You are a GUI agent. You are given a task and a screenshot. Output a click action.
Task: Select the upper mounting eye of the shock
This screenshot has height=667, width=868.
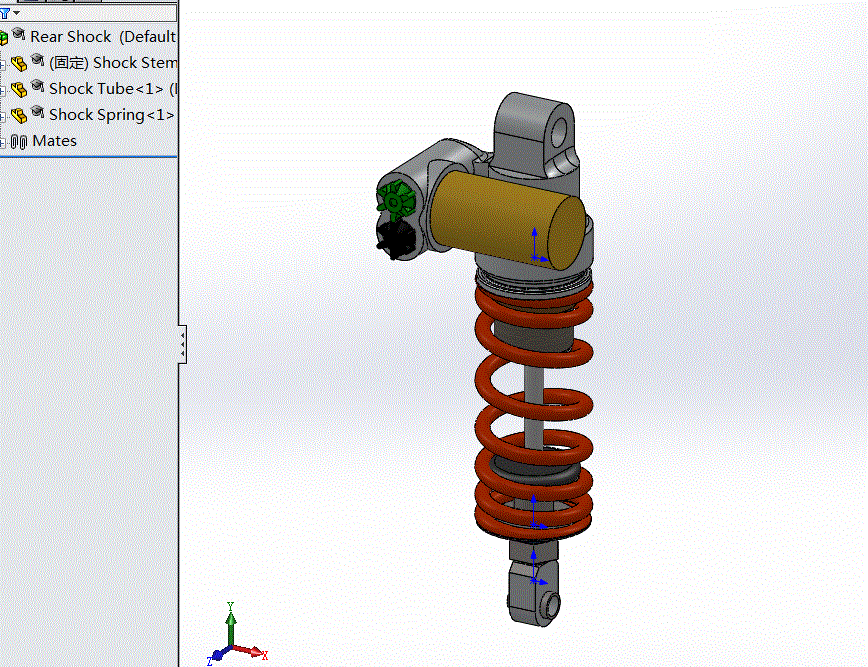pyautogui.click(x=536, y=136)
